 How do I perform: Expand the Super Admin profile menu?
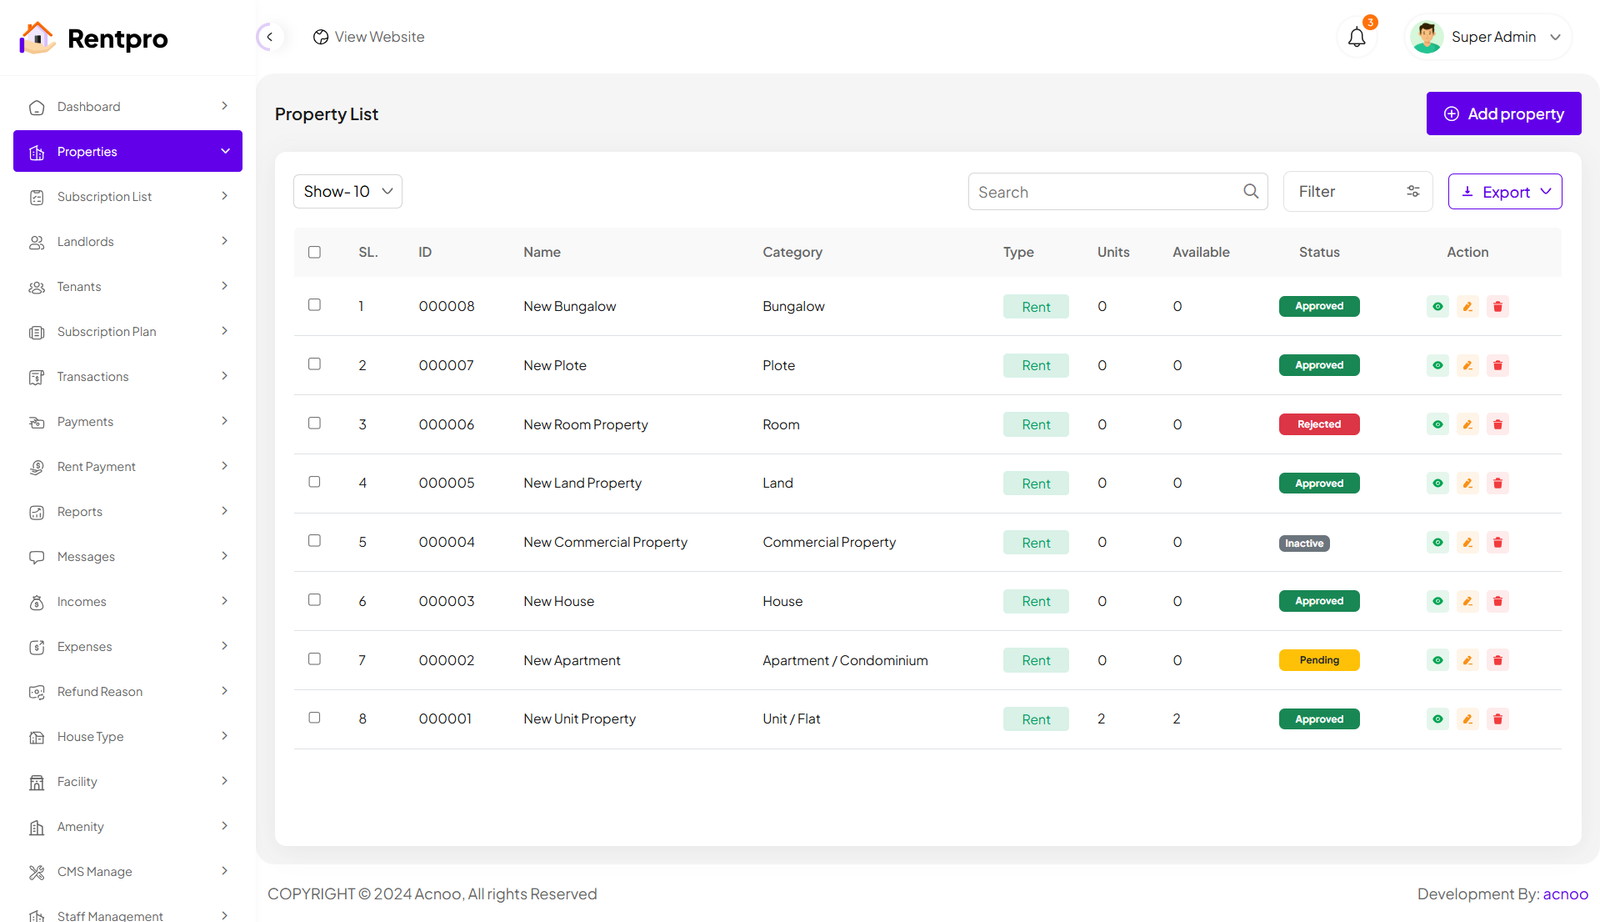[x=1487, y=37]
